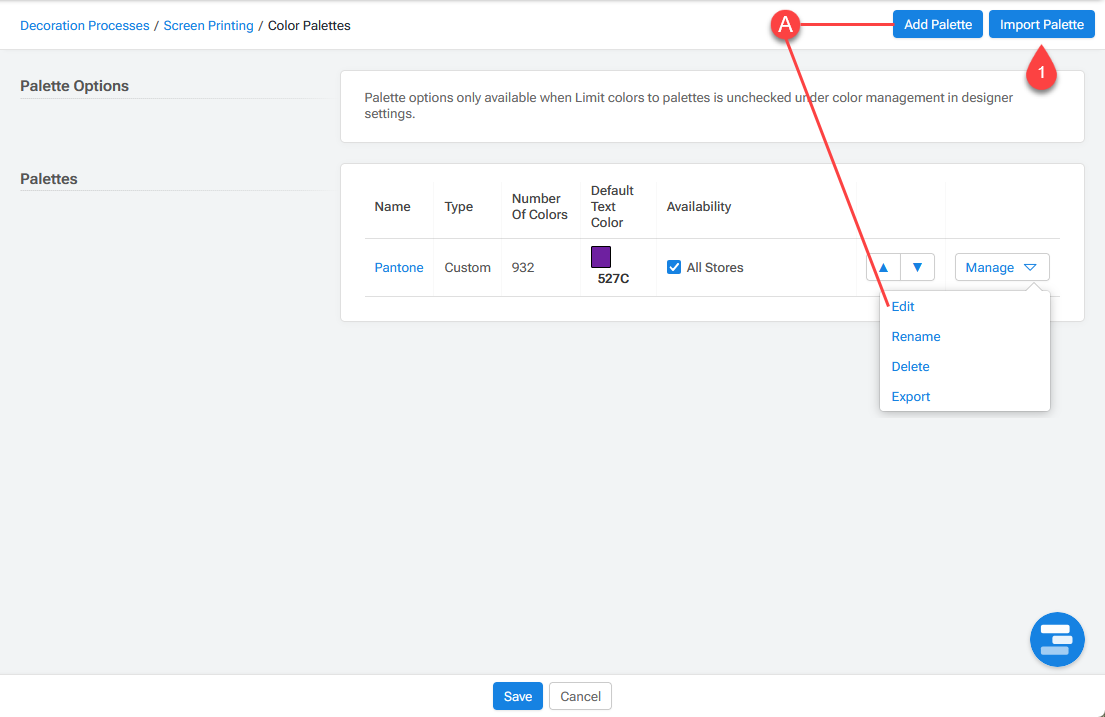The image size is (1105, 717).
Task: Choose Export in the Manage menu
Action: (911, 397)
